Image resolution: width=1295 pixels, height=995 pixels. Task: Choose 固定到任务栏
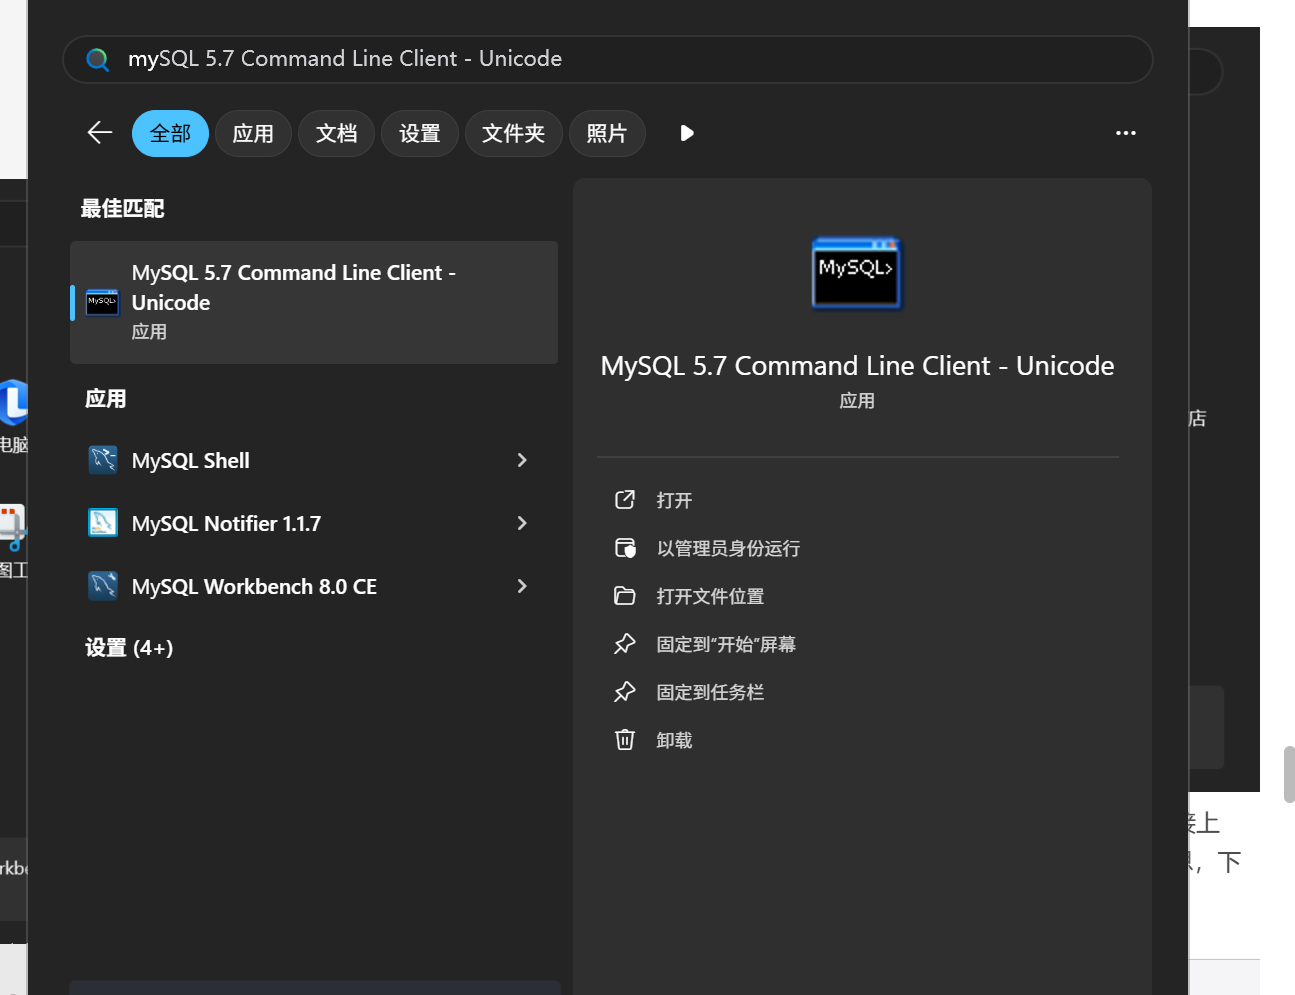click(x=710, y=692)
